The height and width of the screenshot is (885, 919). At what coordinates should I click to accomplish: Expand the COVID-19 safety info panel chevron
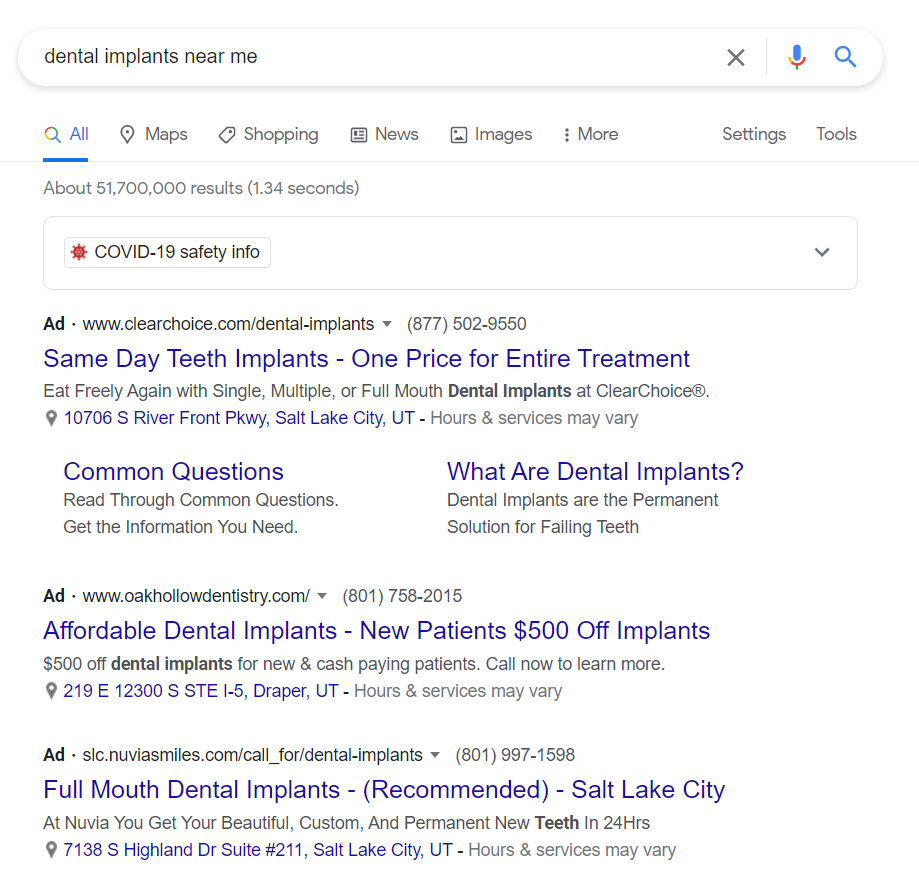(x=822, y=252)
